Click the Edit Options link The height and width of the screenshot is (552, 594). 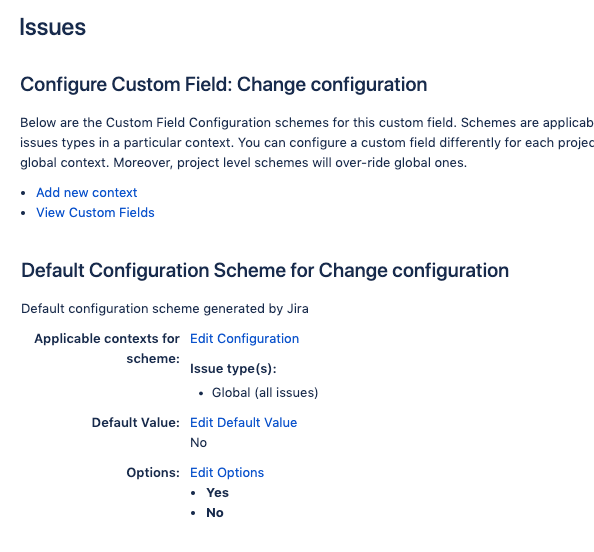[x=227, y=472]
